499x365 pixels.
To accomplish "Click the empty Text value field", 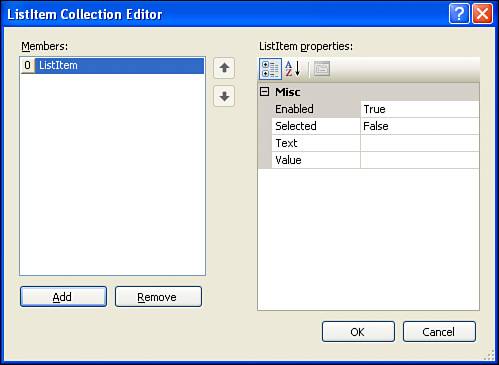I will point(420,143).
